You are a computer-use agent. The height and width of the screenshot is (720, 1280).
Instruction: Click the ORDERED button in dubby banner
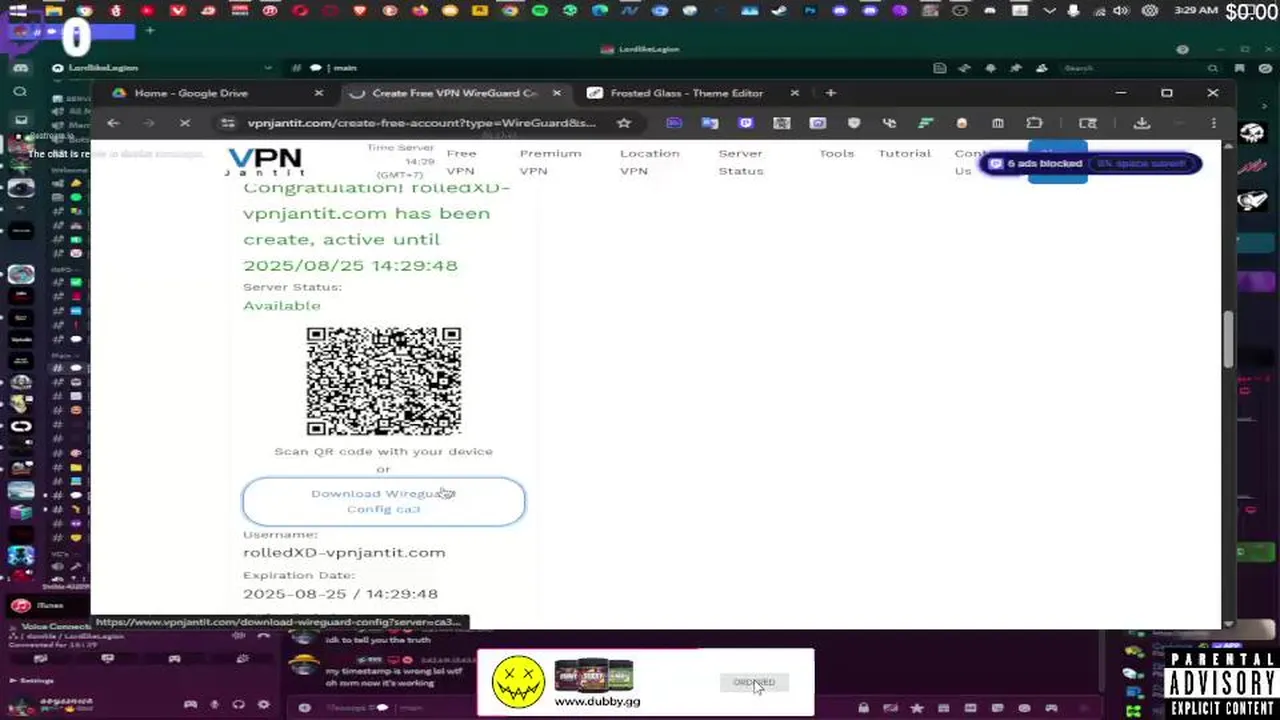(x=754, y=682)
